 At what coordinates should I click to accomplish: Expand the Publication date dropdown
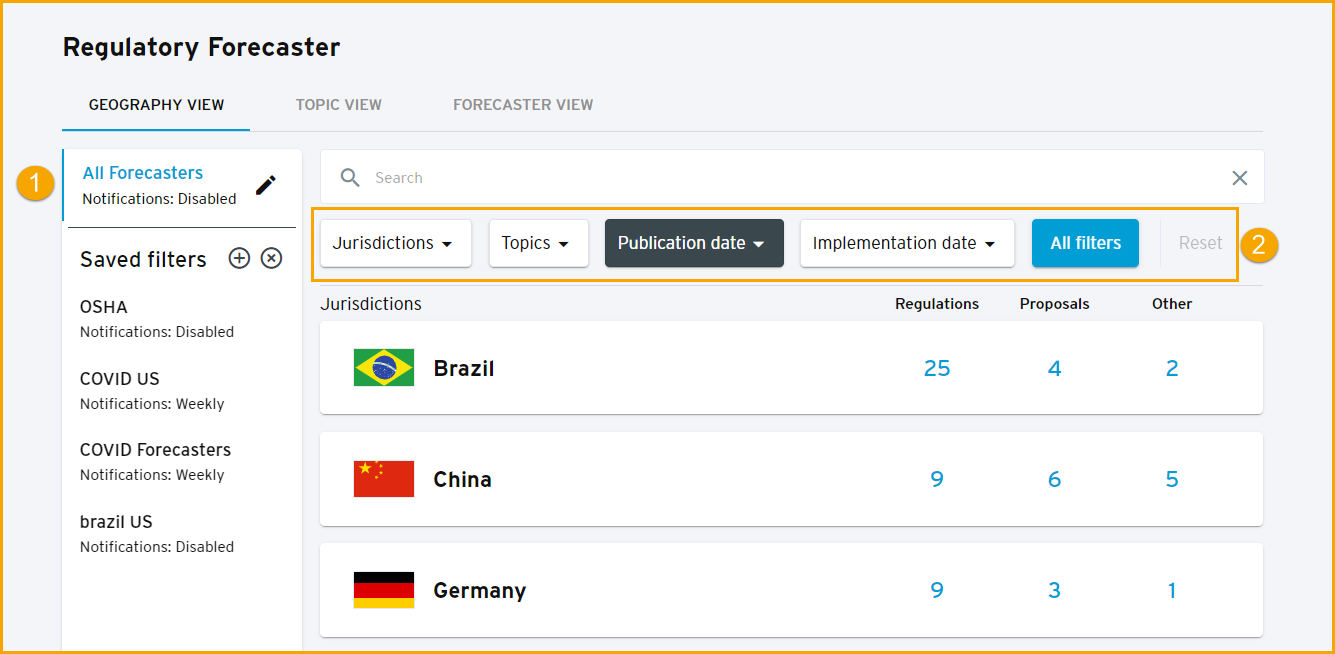pyautogui.click(x=694, y=243)
